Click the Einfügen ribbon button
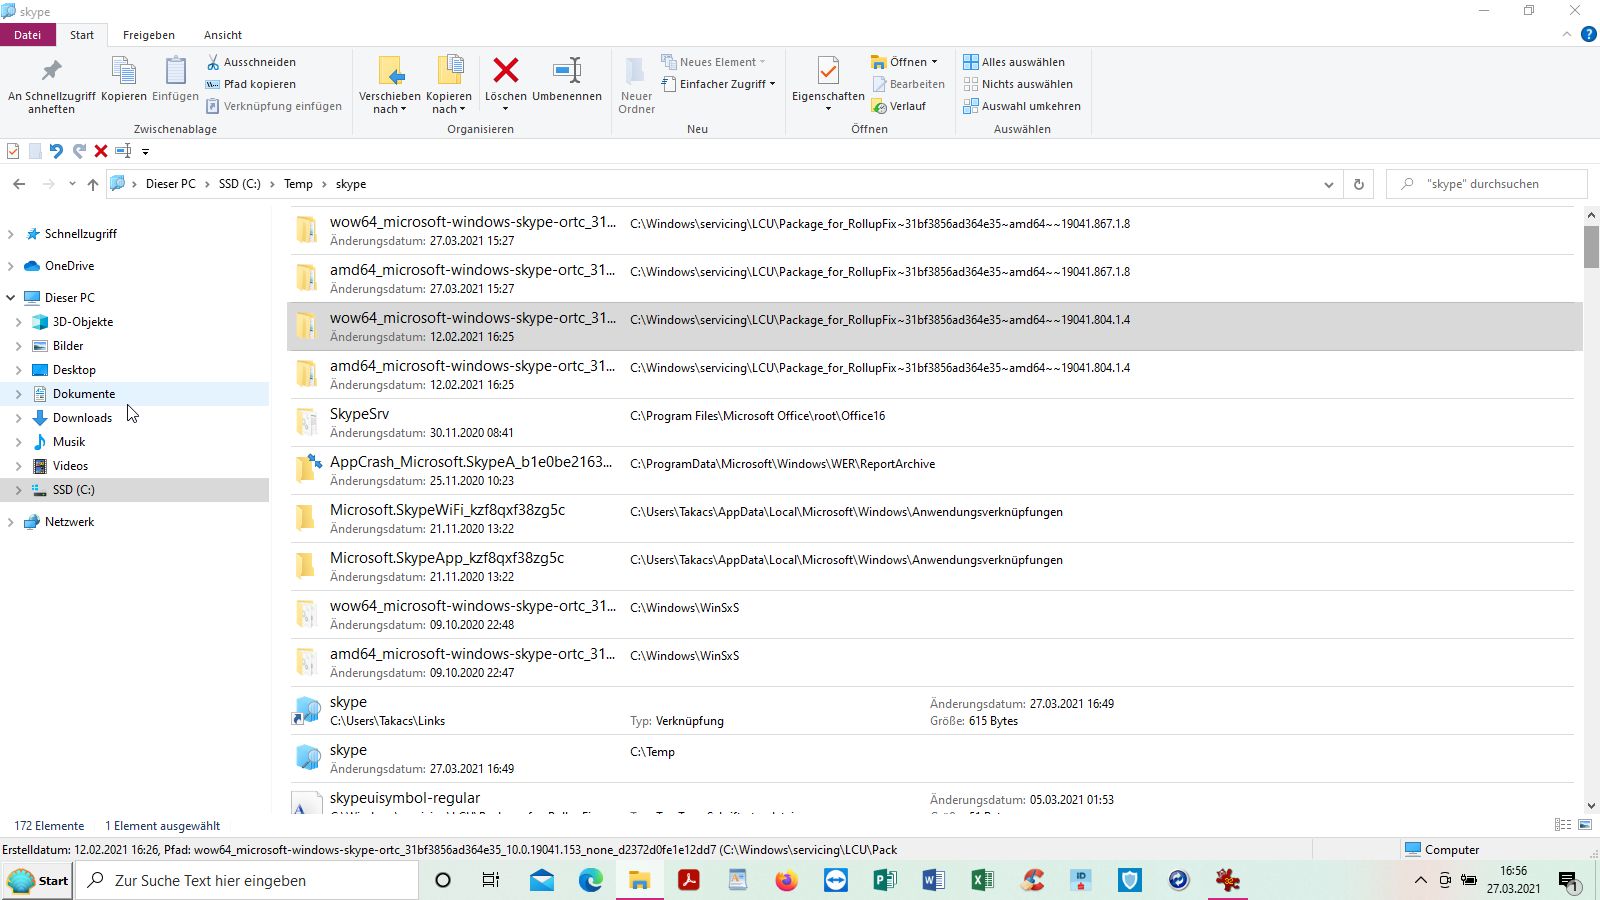This screenshot has width=1600, height=900. click(175, 80)
